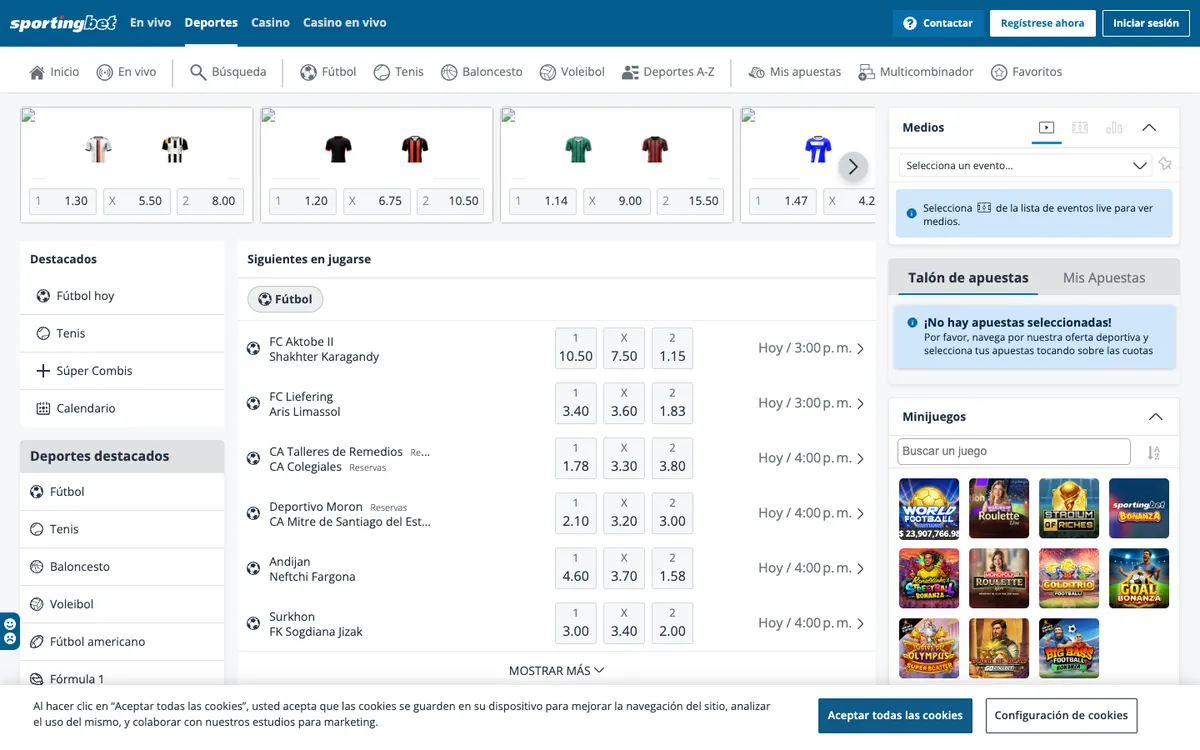Open the En vivo toolbar item
This screenshot has width=1200, height=750.
pos(126,72)
